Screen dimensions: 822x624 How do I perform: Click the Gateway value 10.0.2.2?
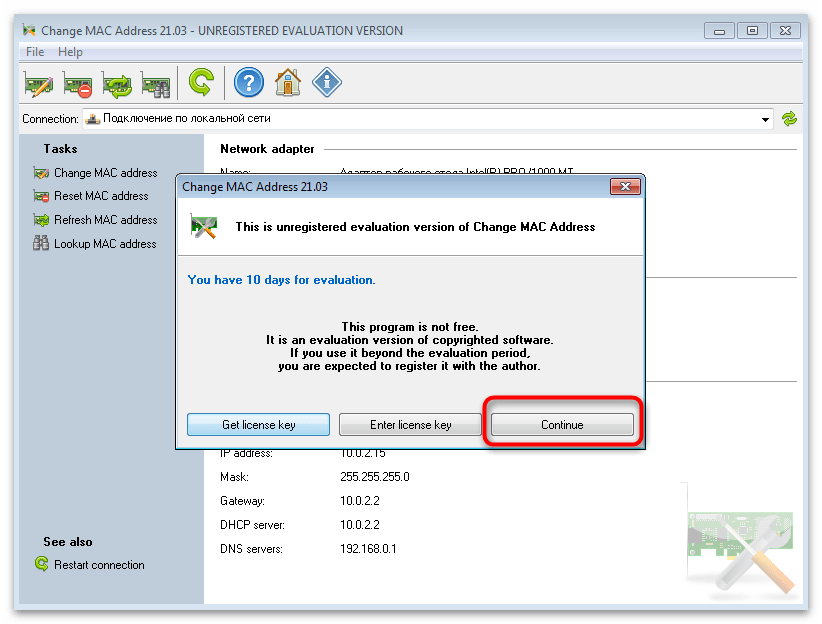coord(360,501)
